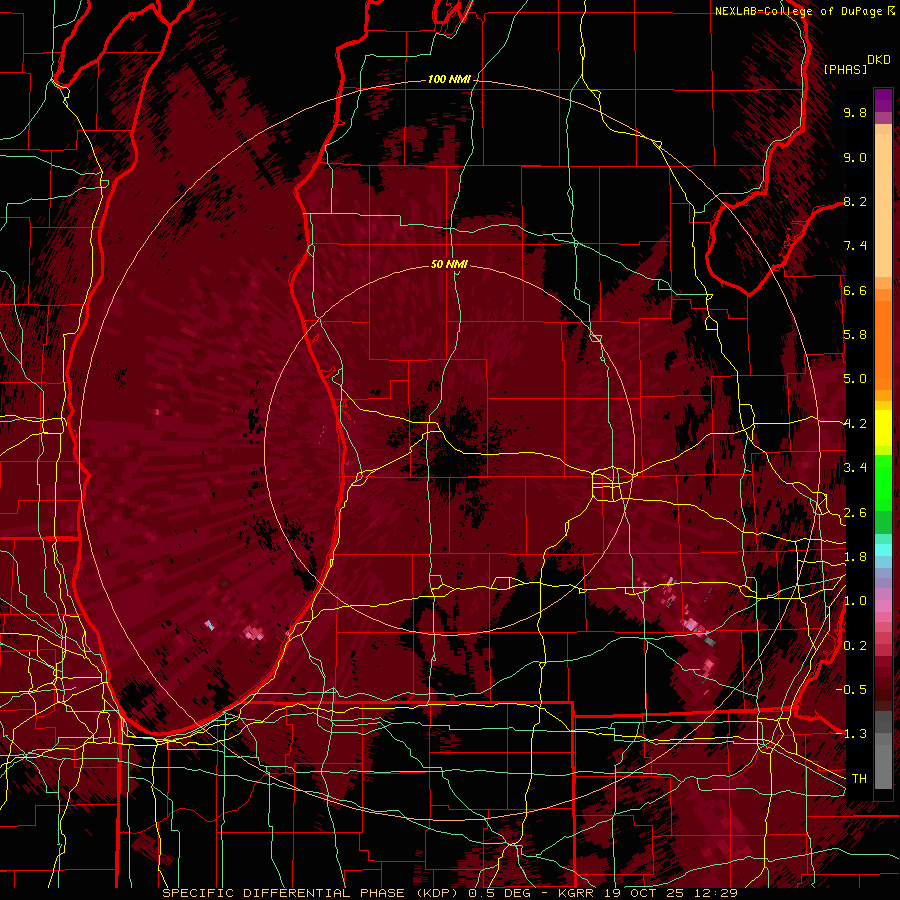Click the -1.3 legend value

pyautogui.click(x=852, y=734)
